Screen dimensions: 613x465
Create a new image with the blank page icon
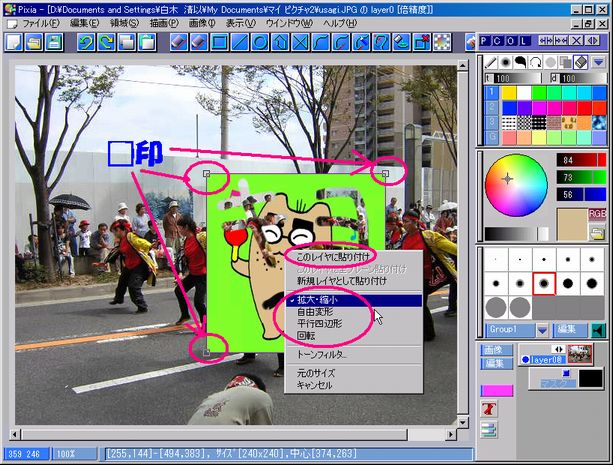(x=14, y=42)
